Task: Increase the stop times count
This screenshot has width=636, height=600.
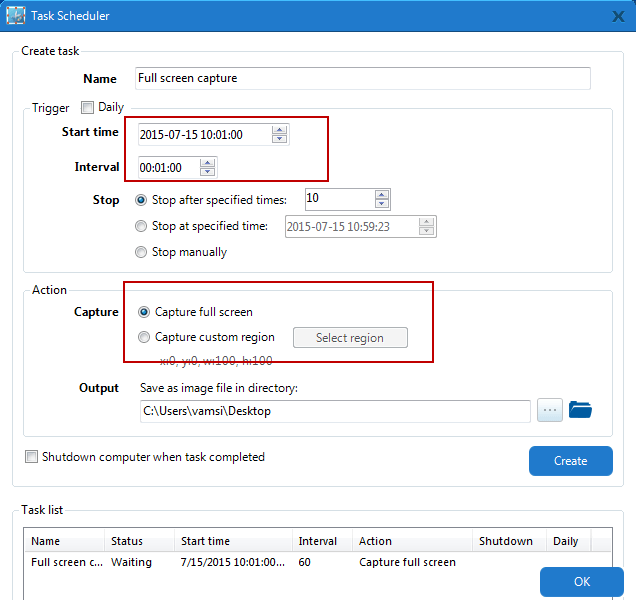Action: coord(382,195)
